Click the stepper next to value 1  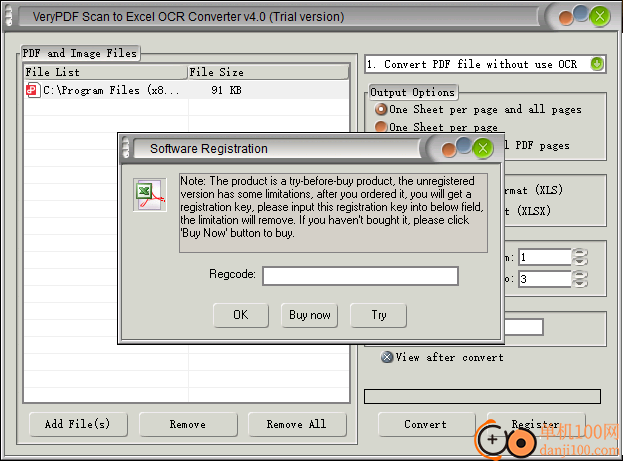[x=580, y=257]
